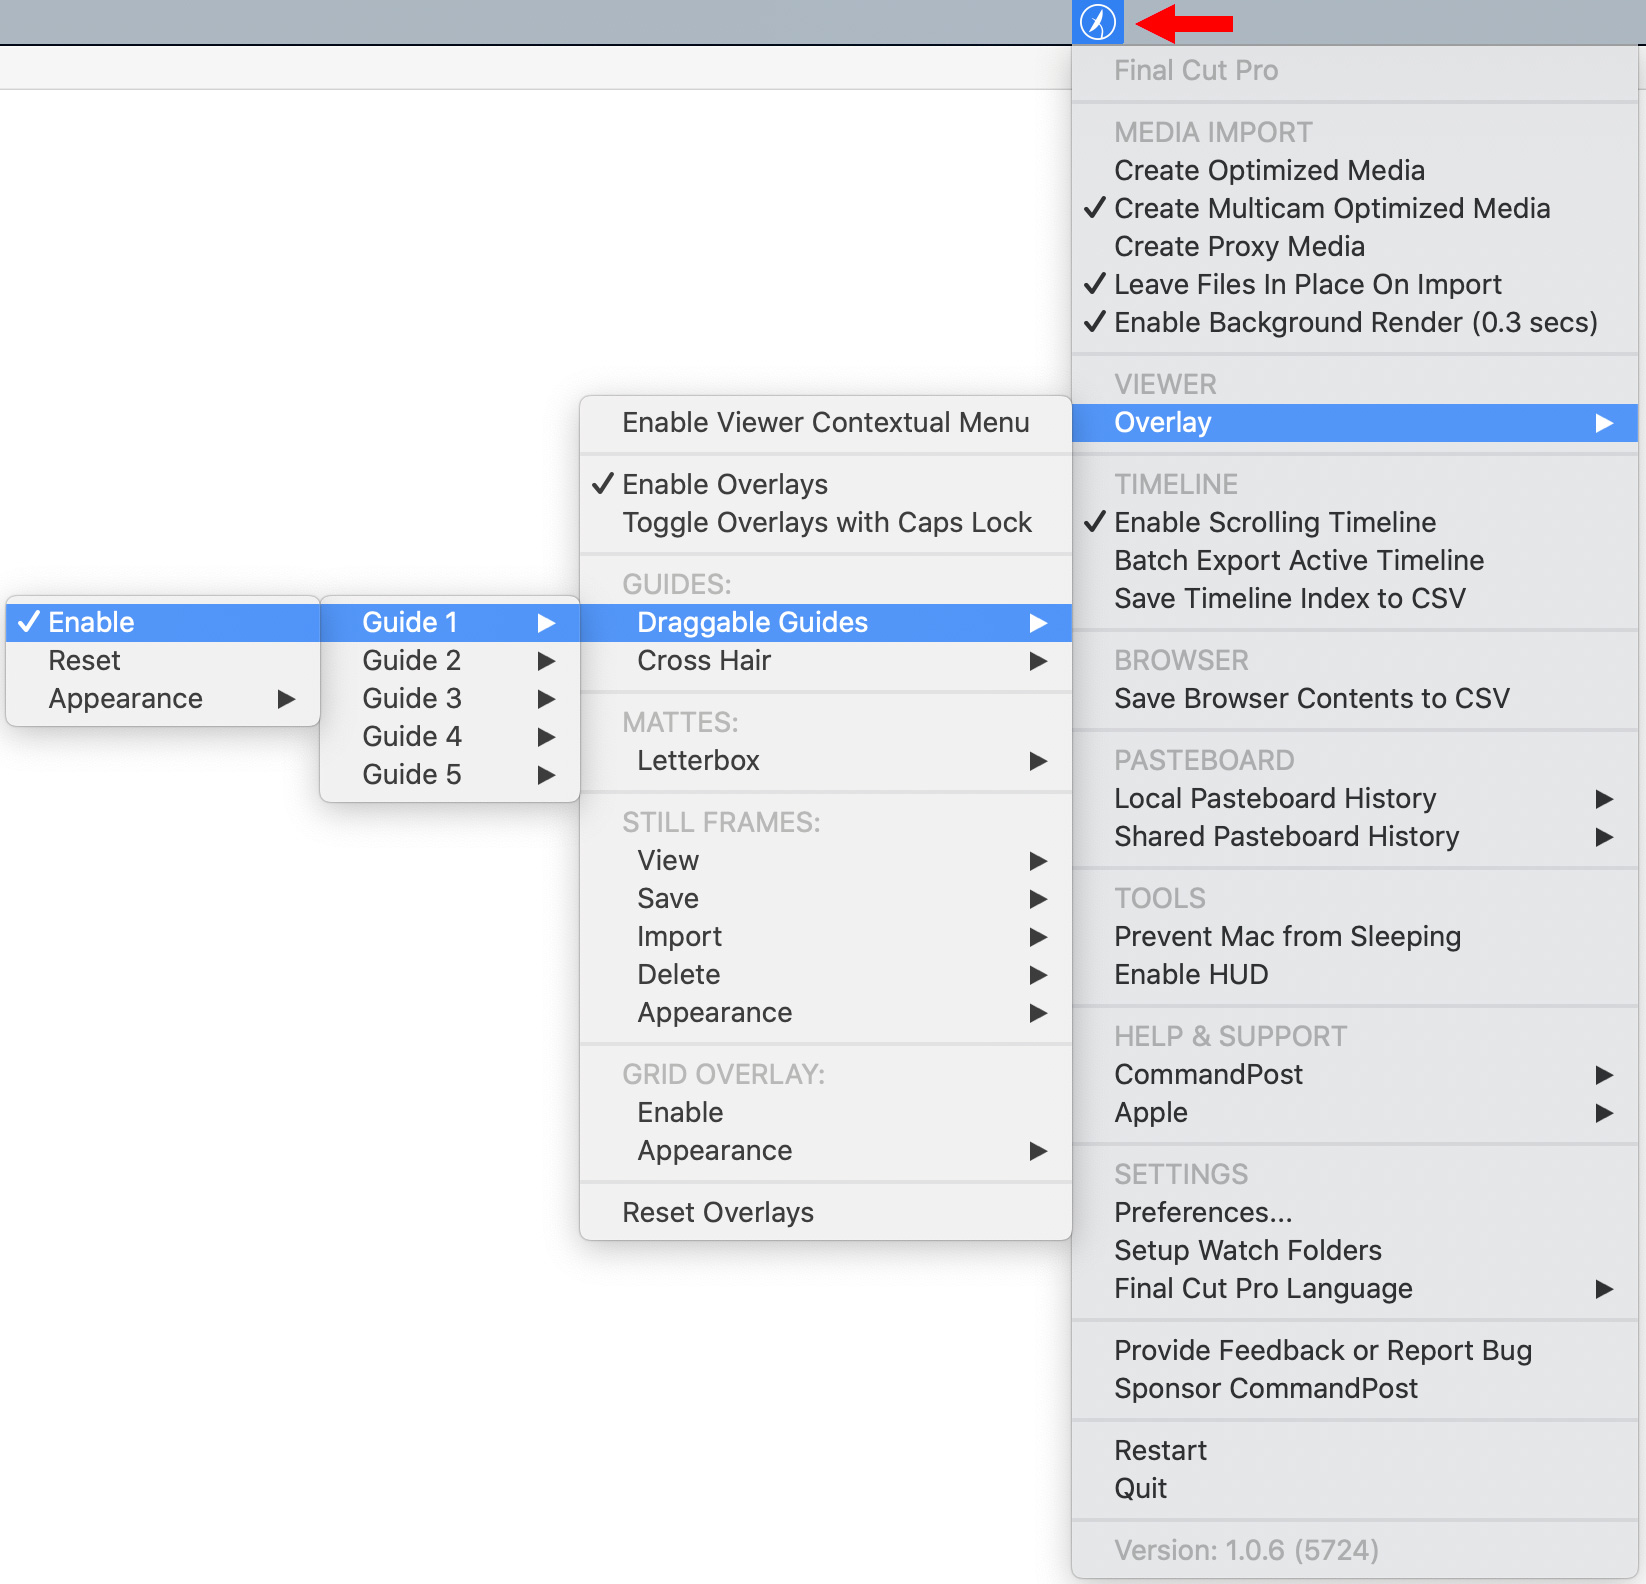Expand Still Frames View submenu

[x=826, y=860]
